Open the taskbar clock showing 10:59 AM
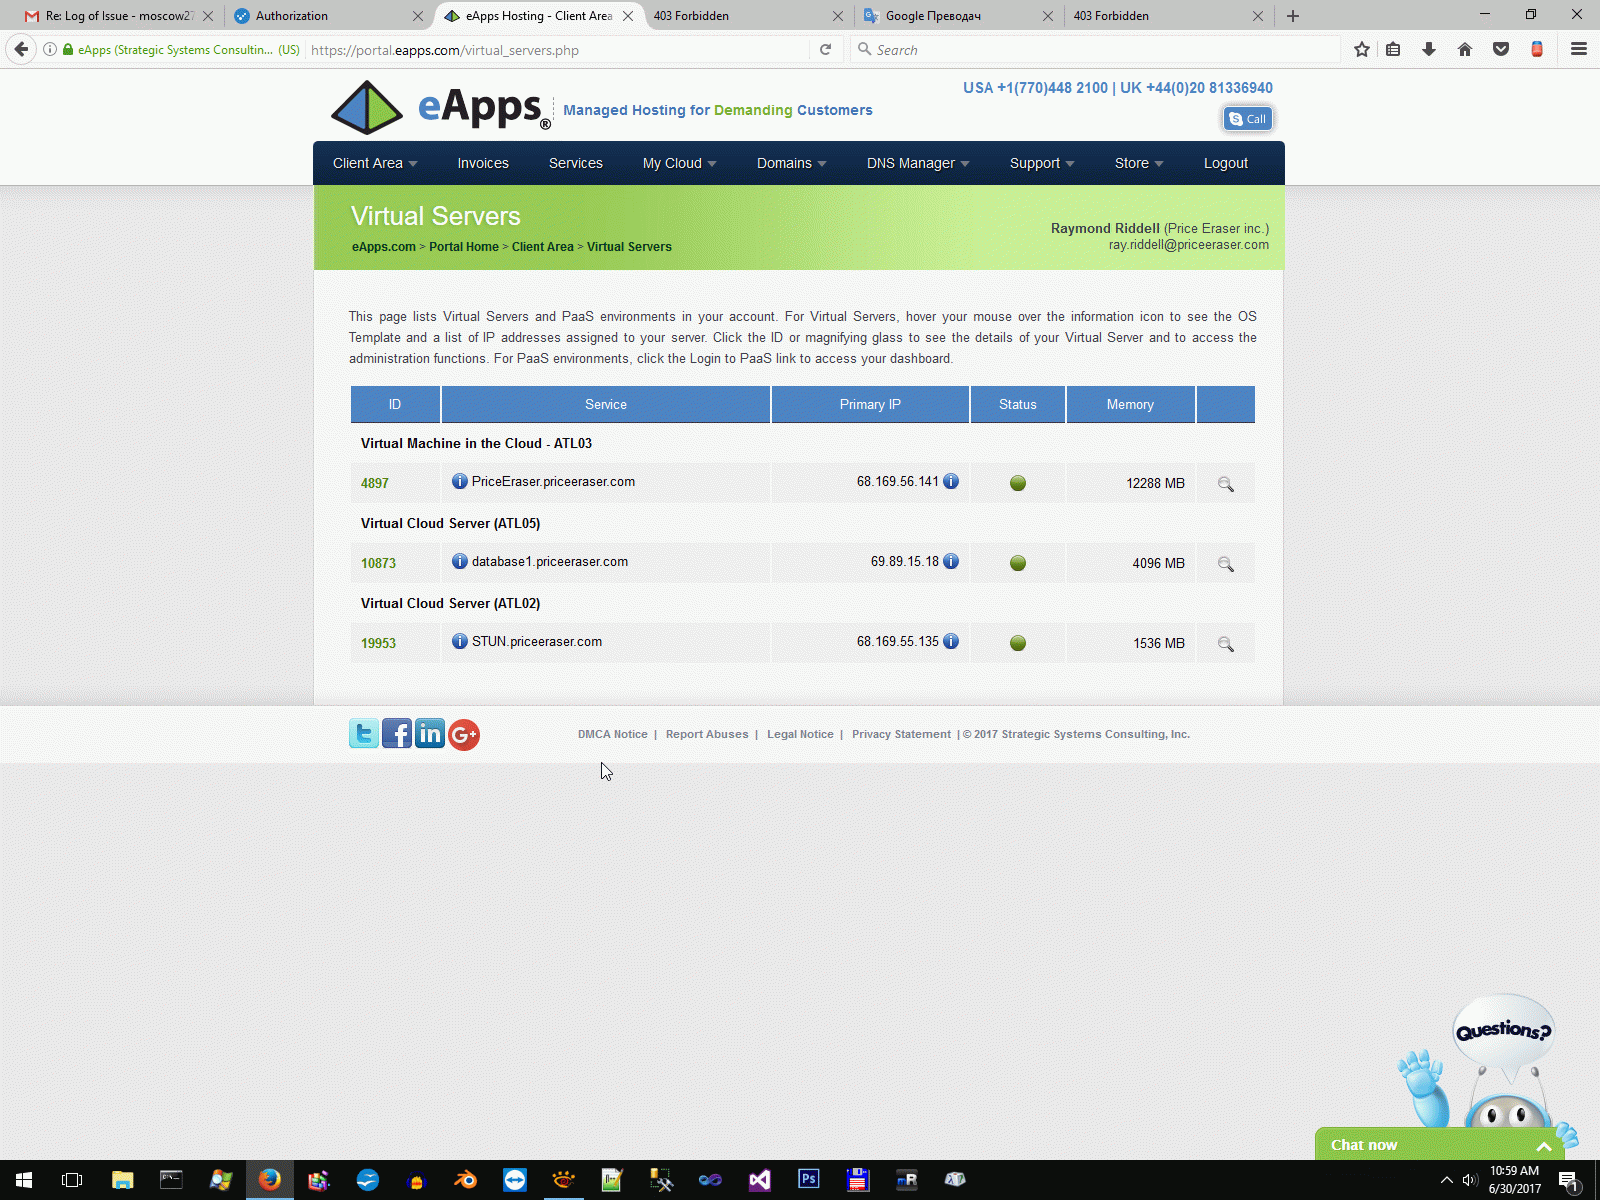The width and height of the screenshot is (1600, 1200). tap(1514, 1180)
